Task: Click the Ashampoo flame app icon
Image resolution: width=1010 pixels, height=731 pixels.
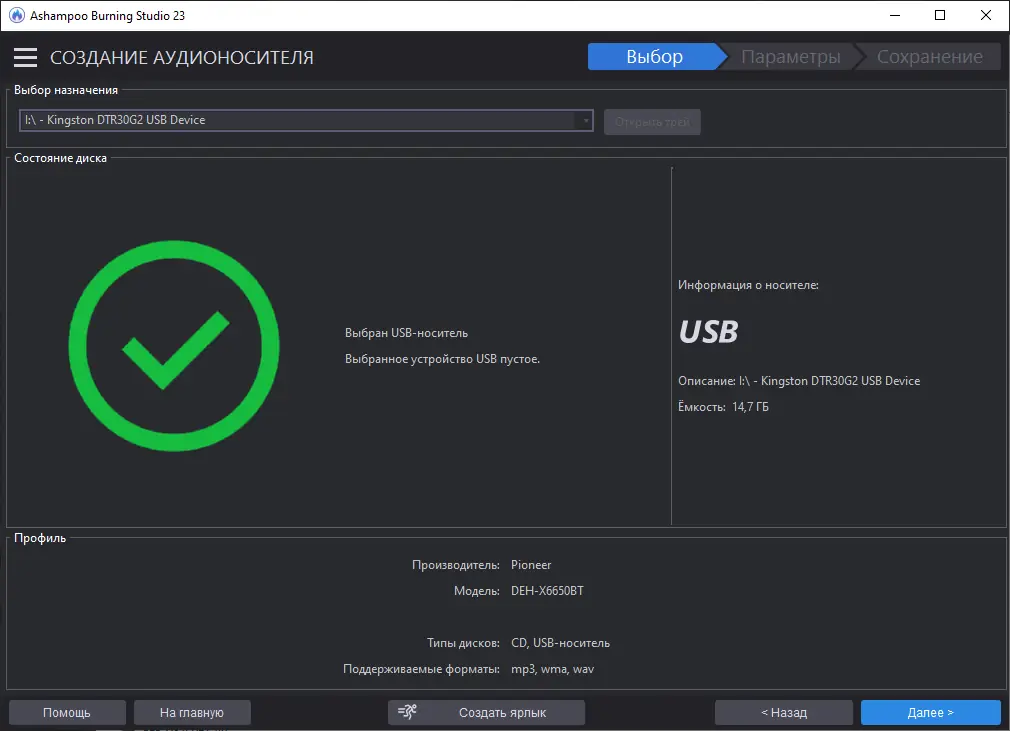Action: point(17,15)
